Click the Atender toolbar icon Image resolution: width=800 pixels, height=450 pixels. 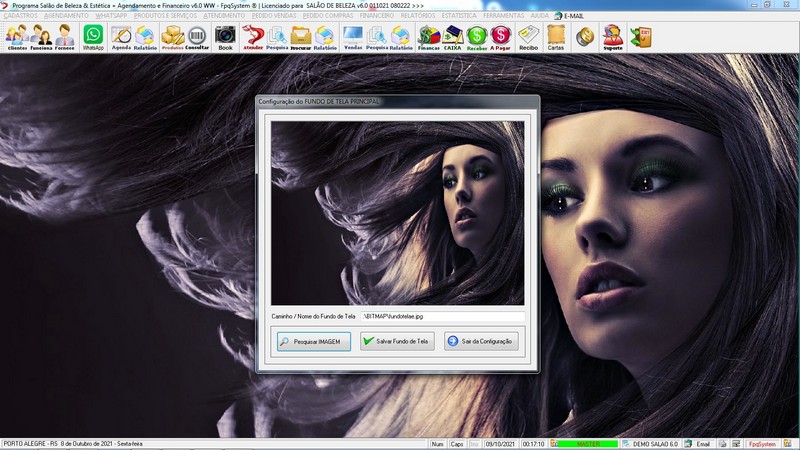click(x=253, y=37)
